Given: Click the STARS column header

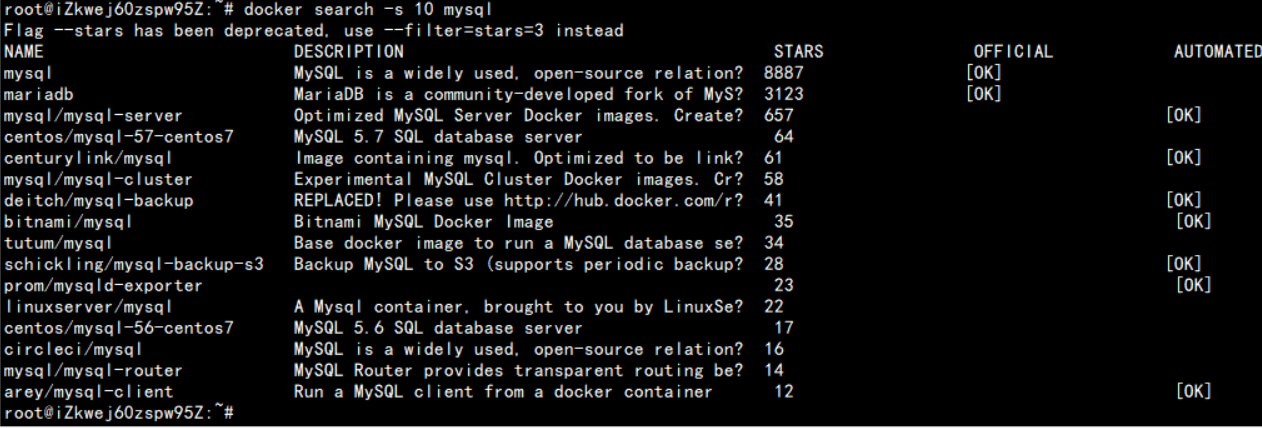Looking at the screenshot, I should click(x=798, y=52).
